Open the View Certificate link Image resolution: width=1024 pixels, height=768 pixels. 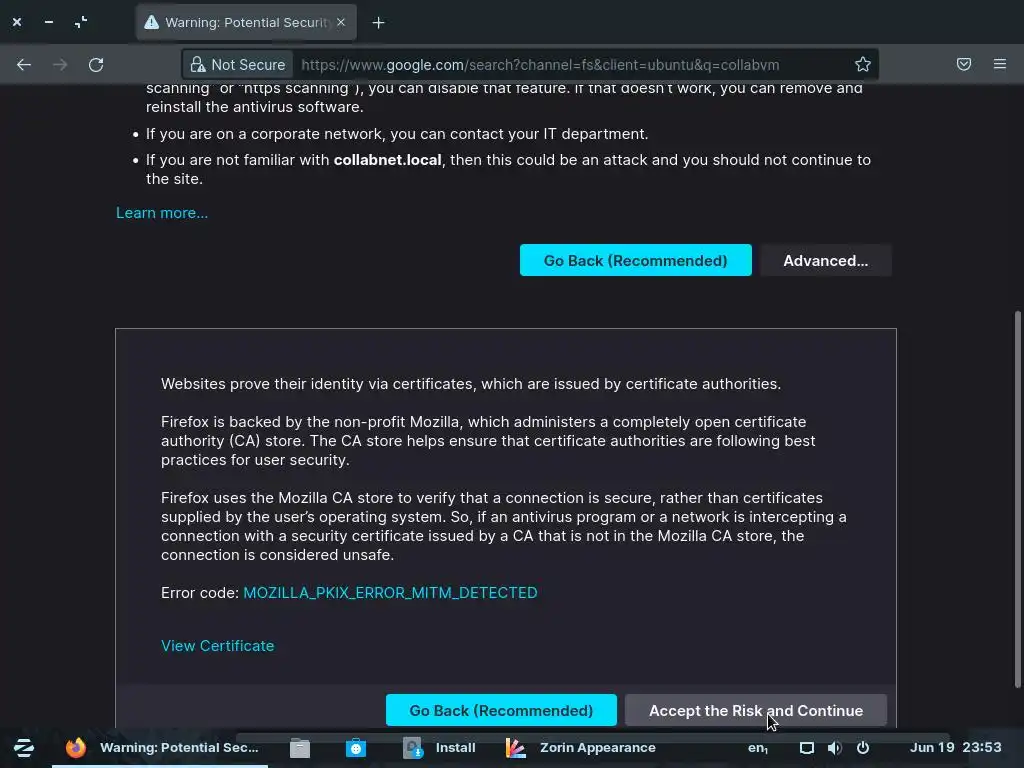click(217, 646)
